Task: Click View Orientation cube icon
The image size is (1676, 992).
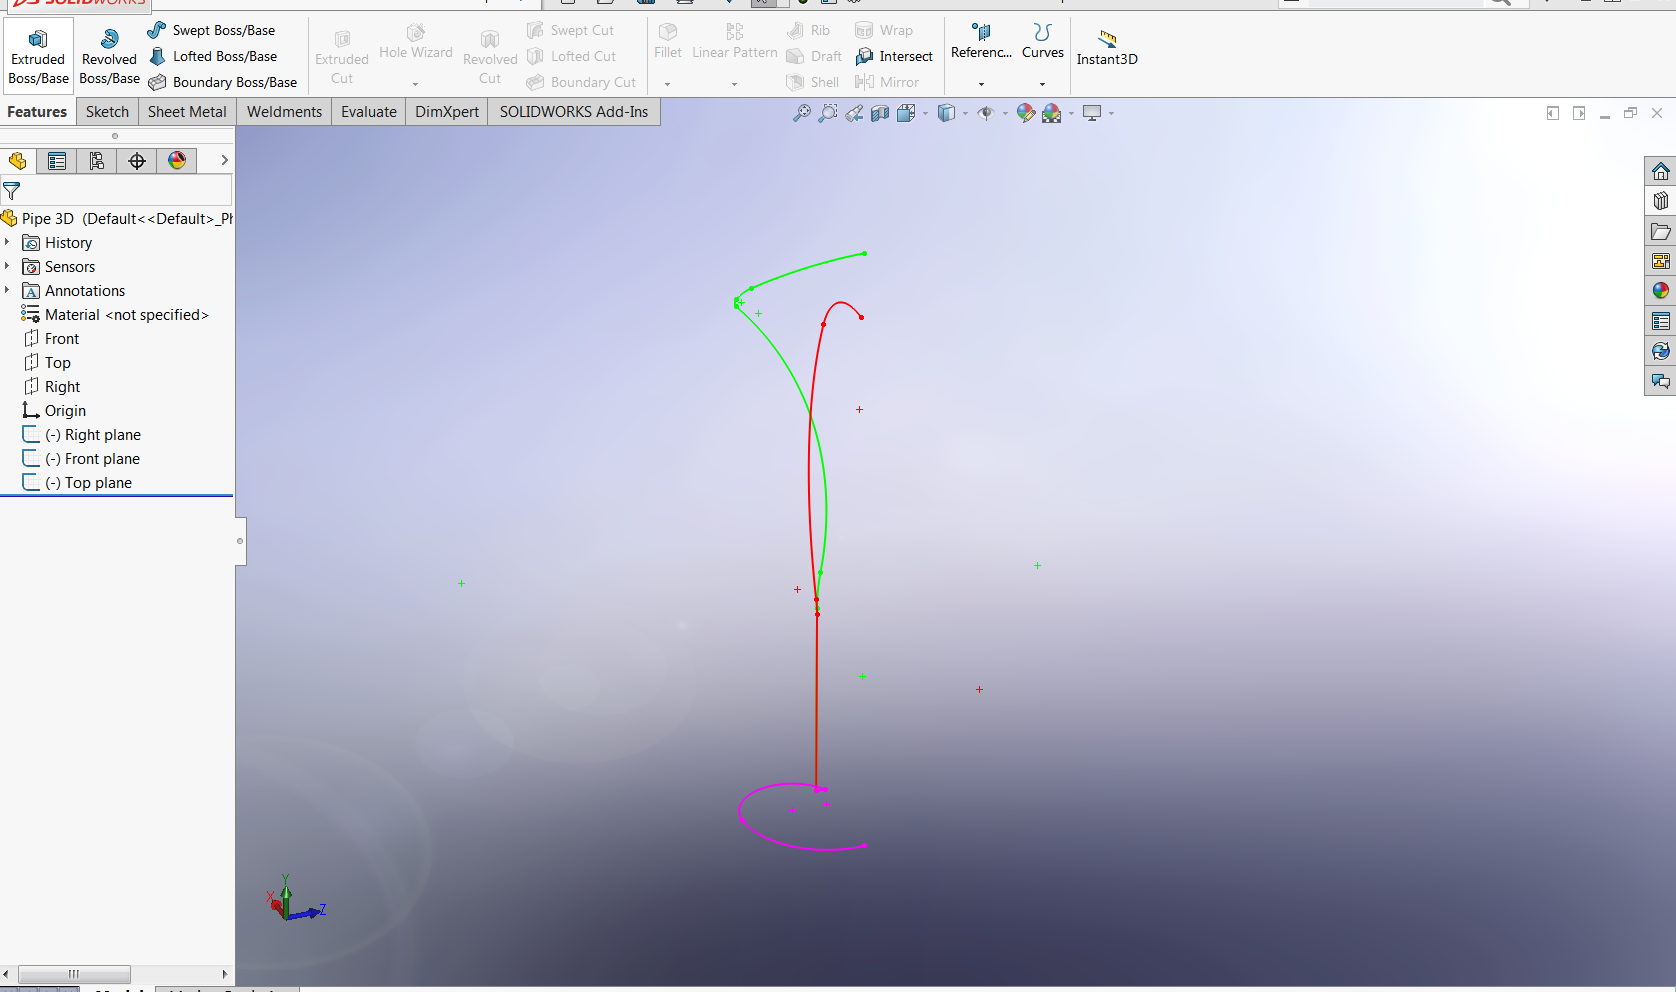Action: (906, 113)
